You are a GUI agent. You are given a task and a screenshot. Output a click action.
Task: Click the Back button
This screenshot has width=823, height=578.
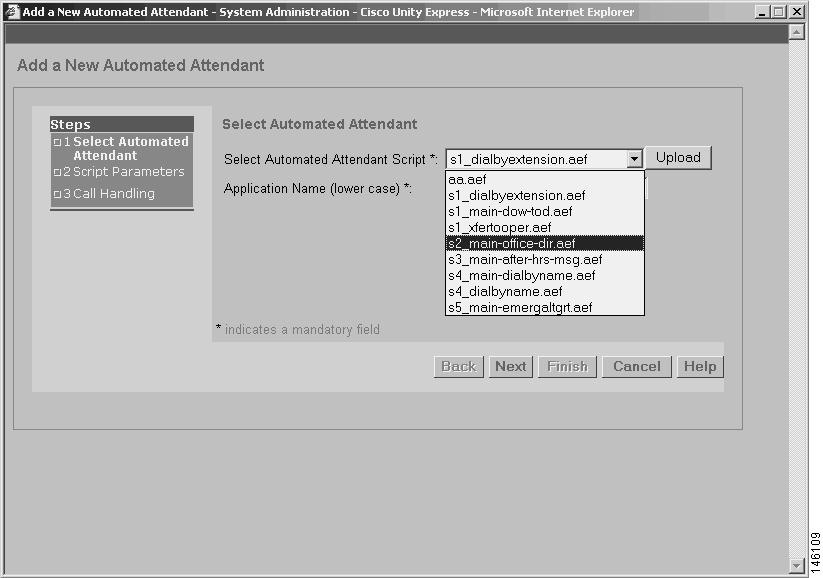[457, 366]
